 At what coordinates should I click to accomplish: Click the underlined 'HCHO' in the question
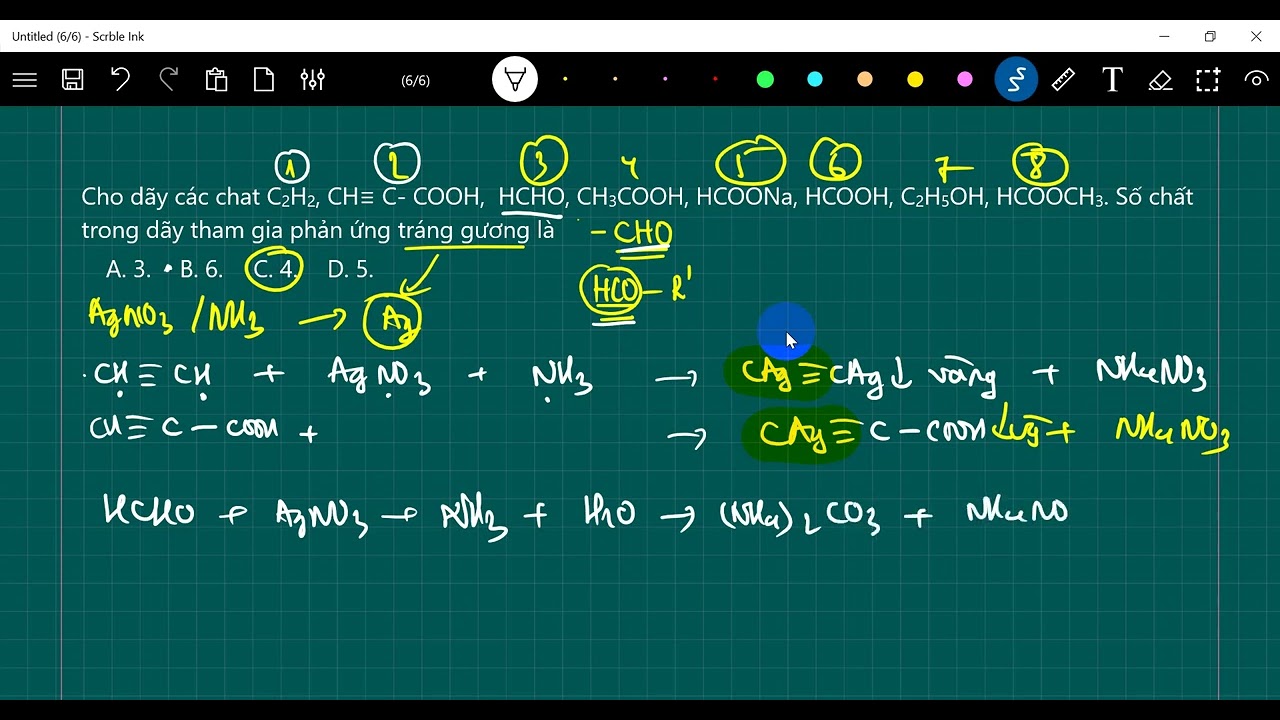point(532,197)
